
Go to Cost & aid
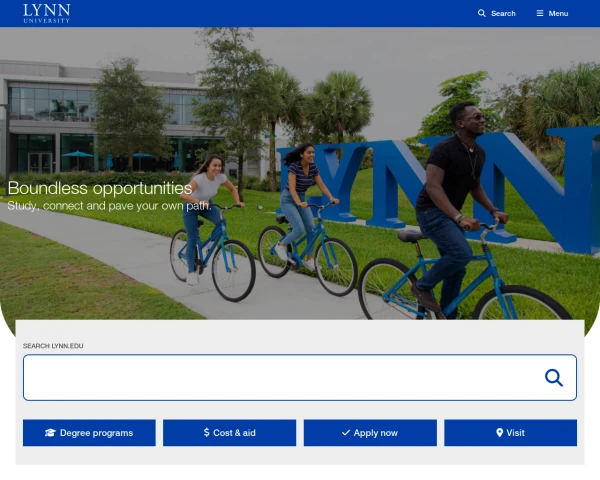coord(230,433)
